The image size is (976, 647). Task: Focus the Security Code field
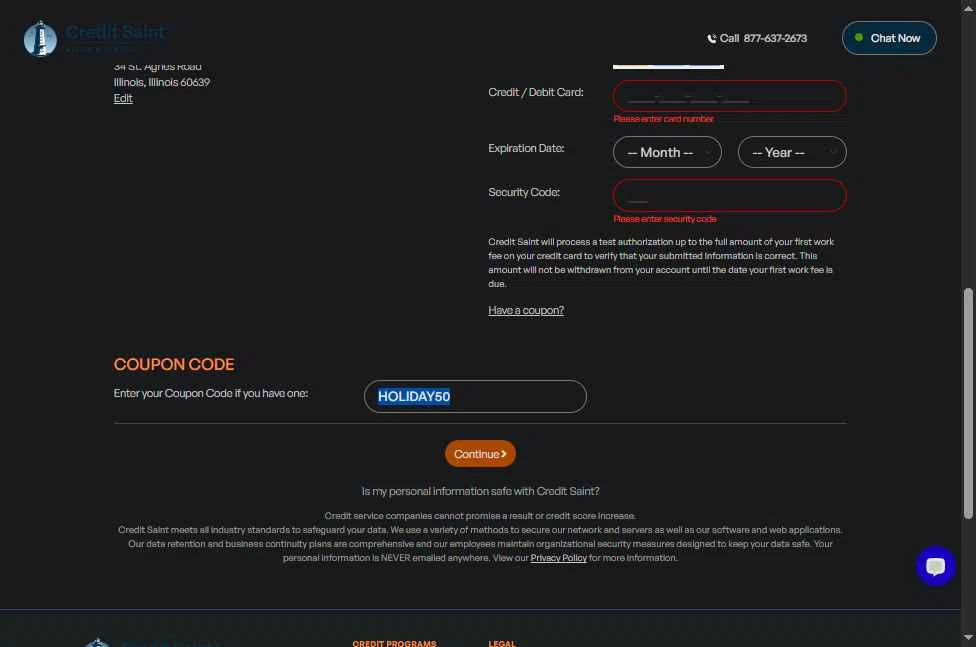[730, 196]
